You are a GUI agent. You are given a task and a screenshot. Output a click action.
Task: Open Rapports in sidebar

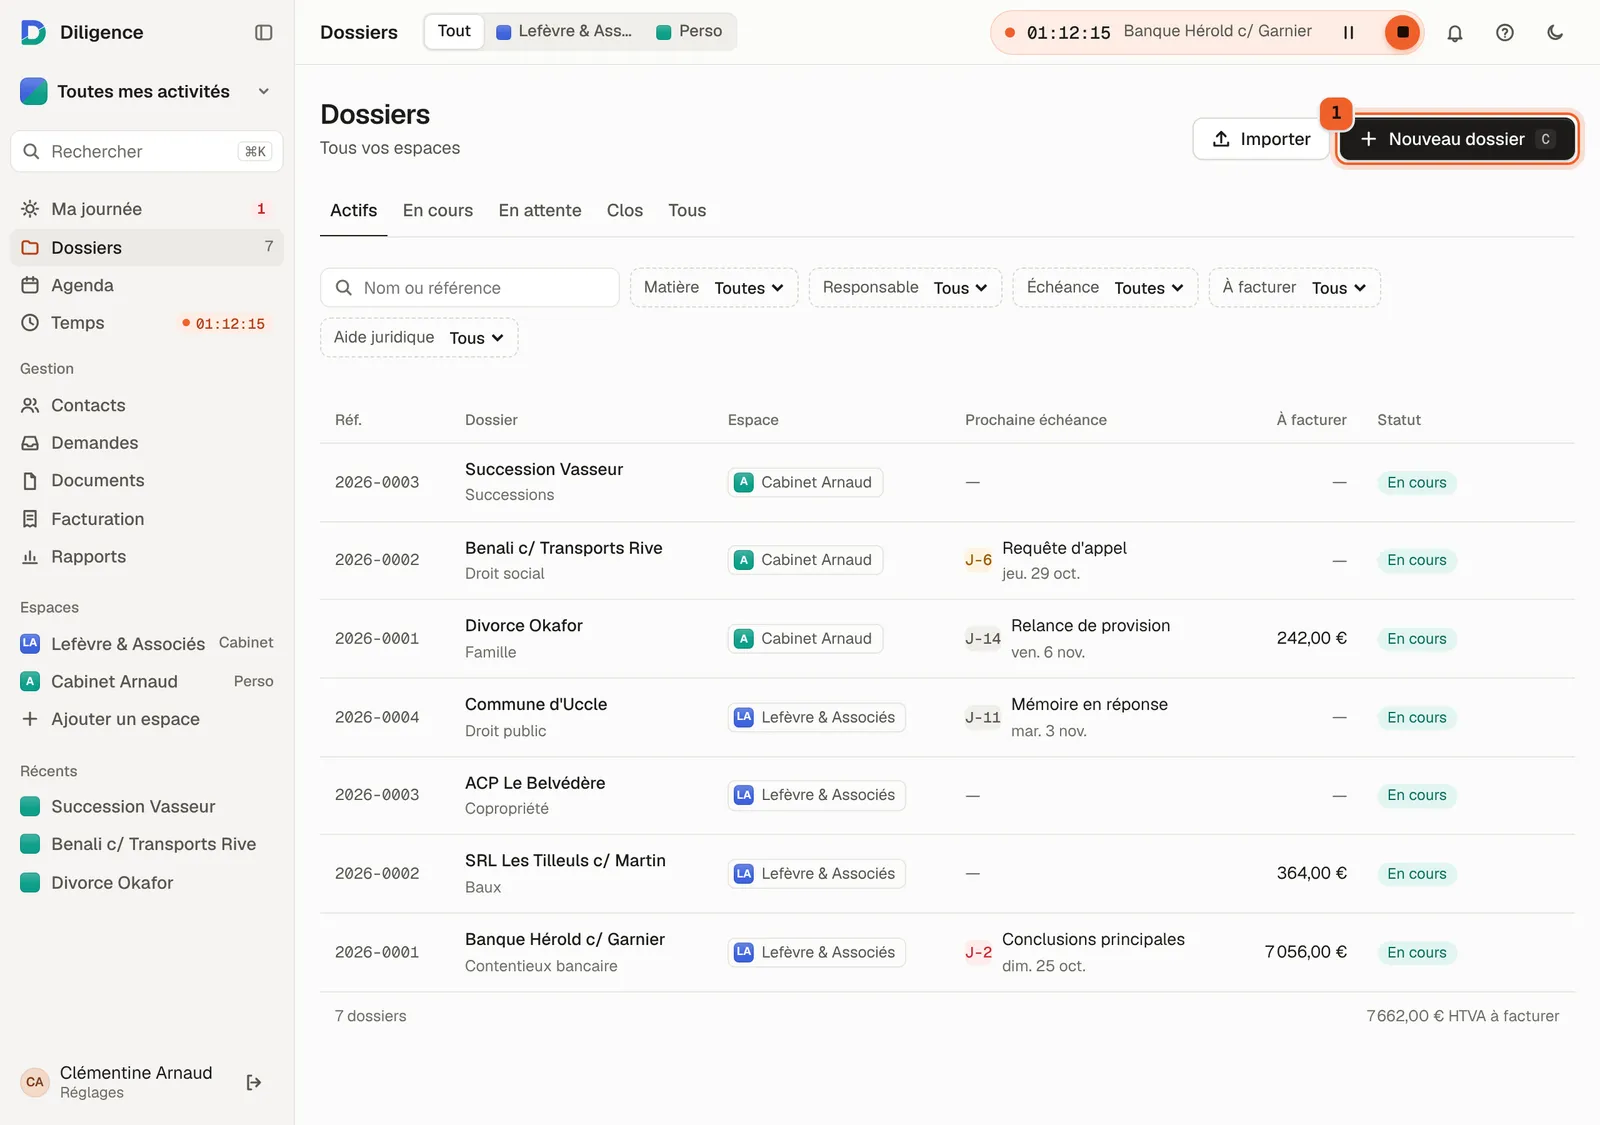click(x=147, y=557)
